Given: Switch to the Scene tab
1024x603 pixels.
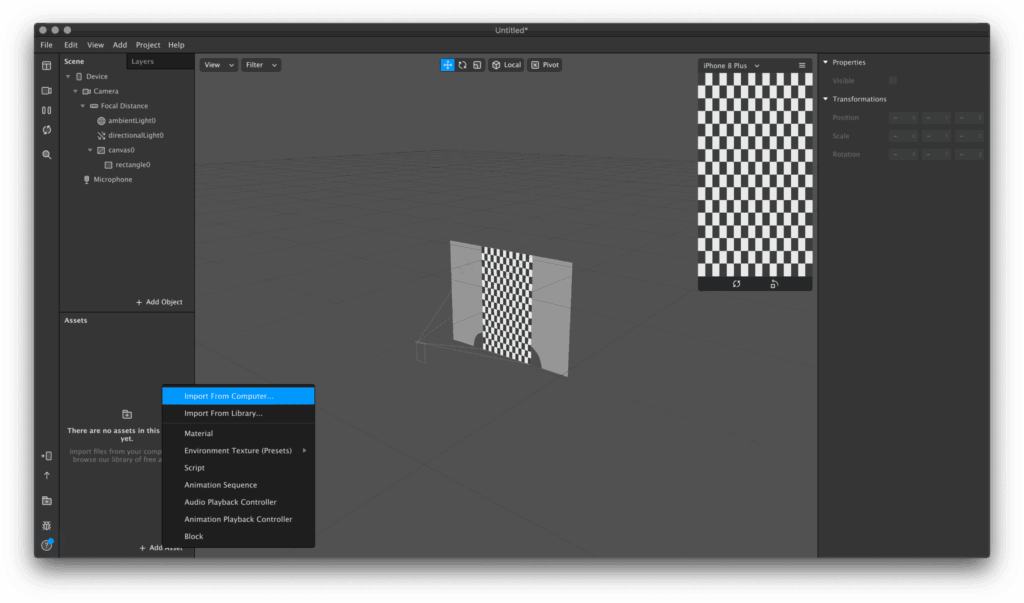Looking at the screenshot, I should coord(93,61).
